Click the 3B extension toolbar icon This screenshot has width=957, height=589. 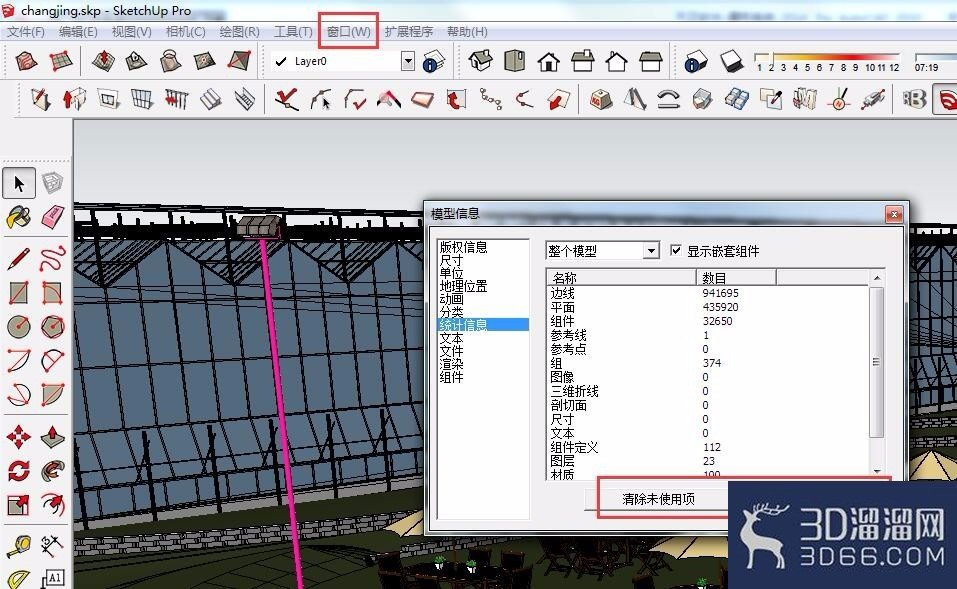click(914, 99)
